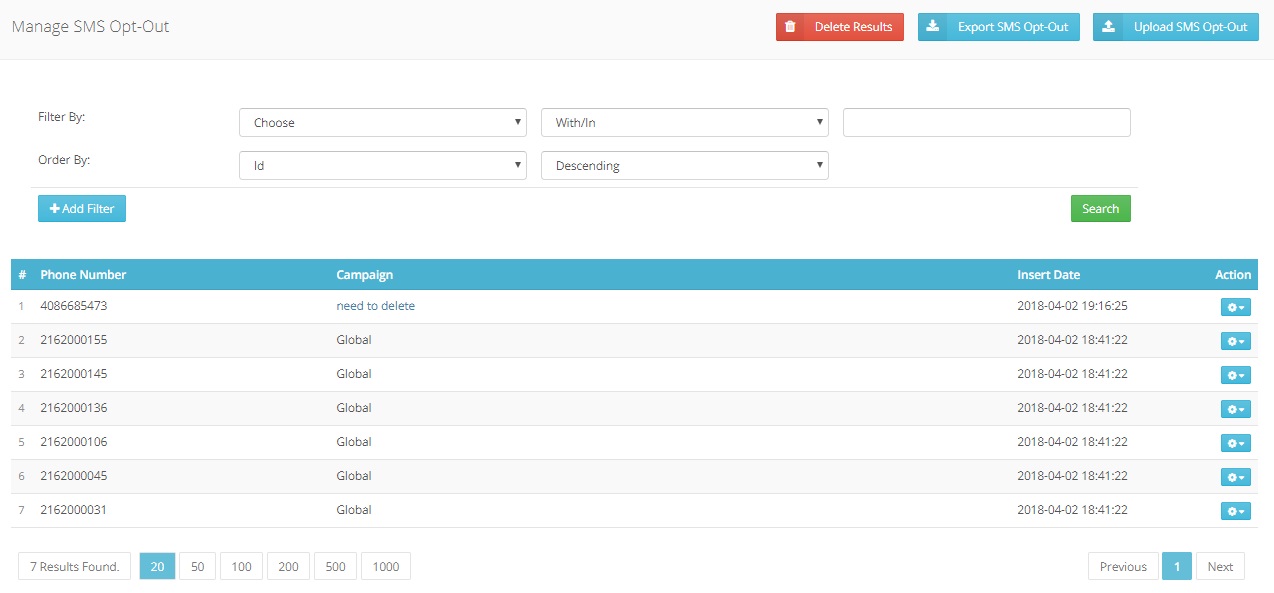
Task: Open the Order By 'Id' dropdown
Action: coord(383,166)
